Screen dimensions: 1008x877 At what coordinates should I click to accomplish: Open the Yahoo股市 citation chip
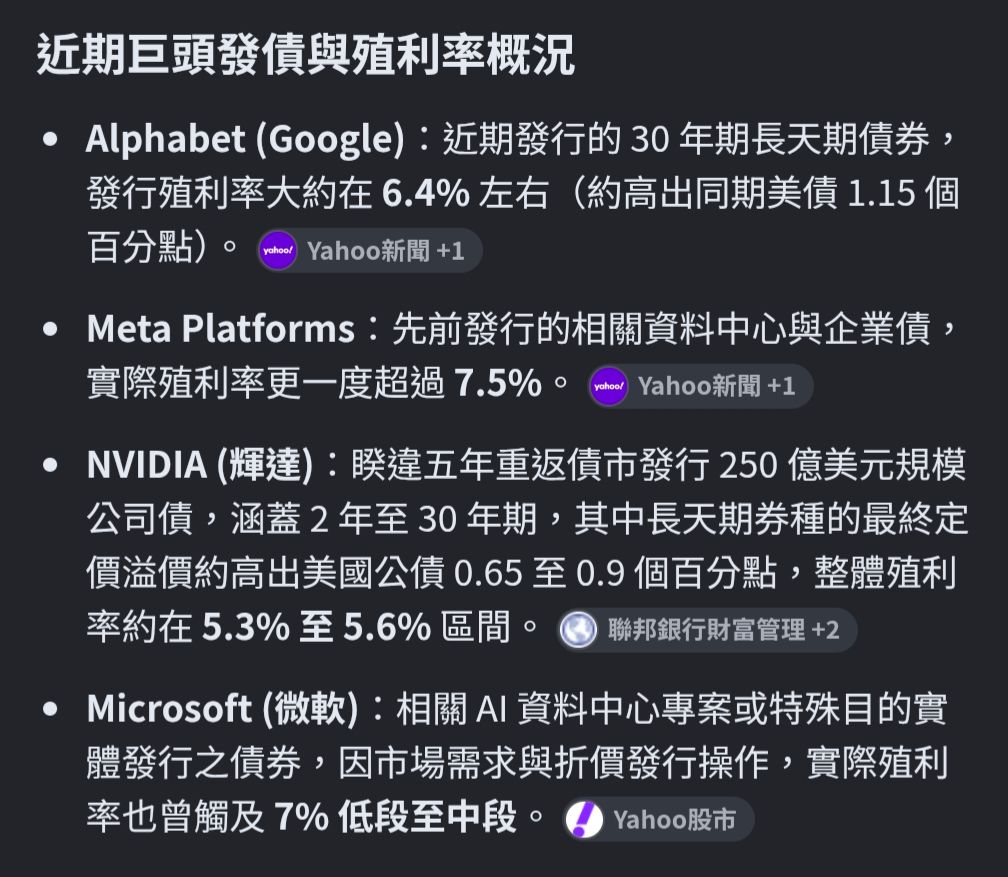tap(658, 819)
